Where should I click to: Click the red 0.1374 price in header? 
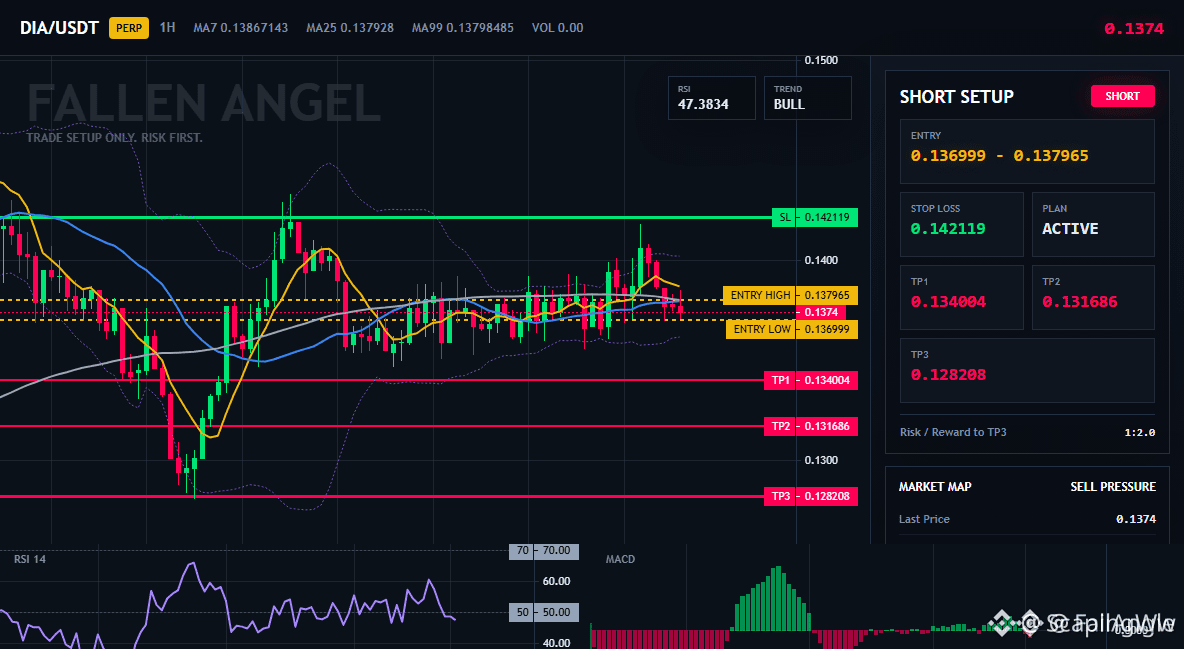(1133, 29)
